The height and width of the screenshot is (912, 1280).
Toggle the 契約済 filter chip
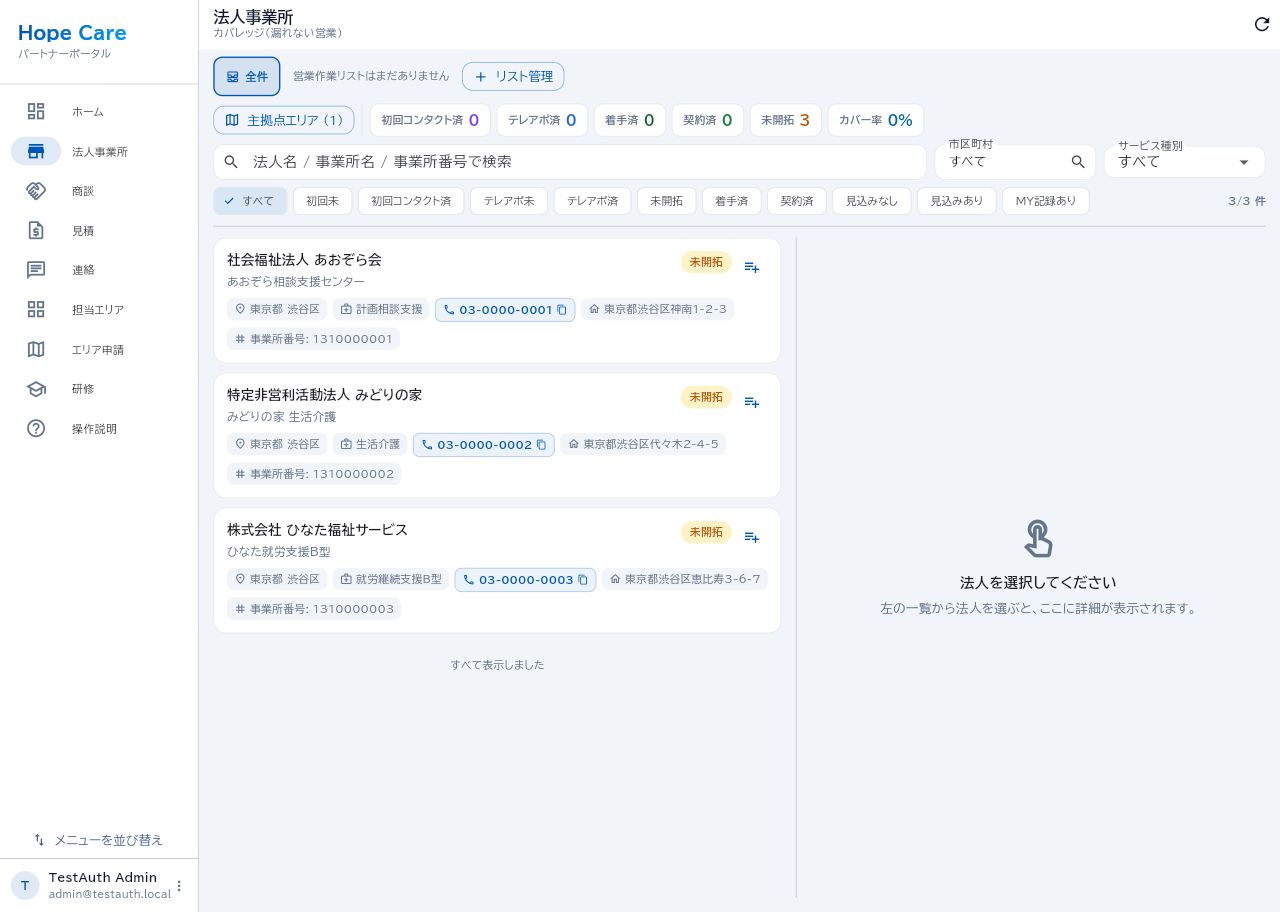797,201
